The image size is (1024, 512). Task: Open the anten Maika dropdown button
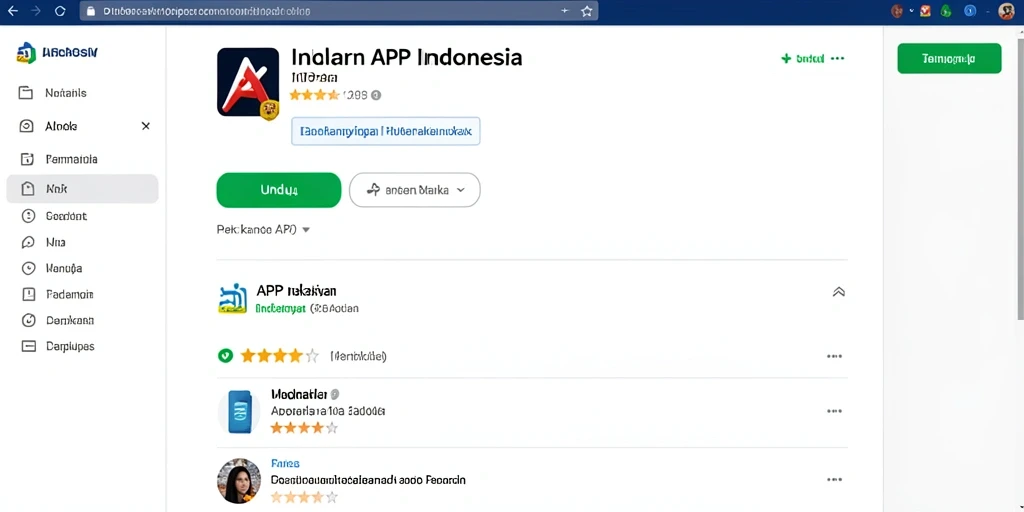(x=415, y=190)
